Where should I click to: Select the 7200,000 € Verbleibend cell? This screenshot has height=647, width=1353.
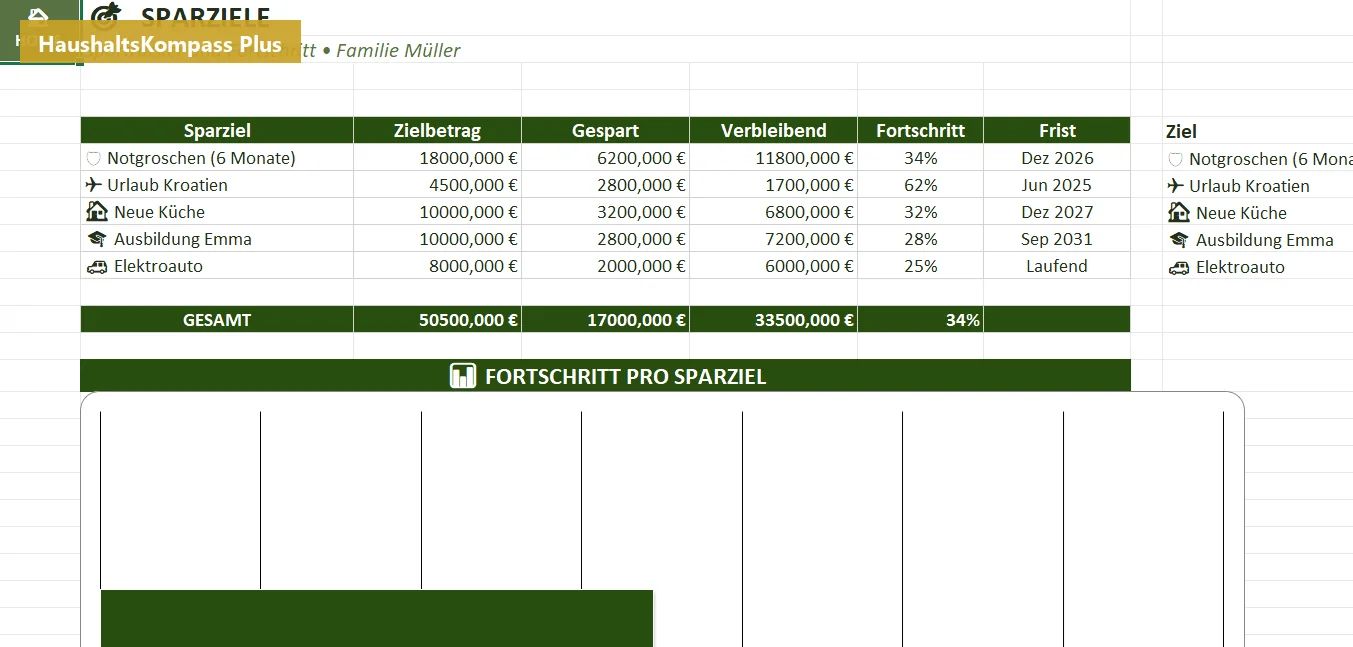pos(773,239)
